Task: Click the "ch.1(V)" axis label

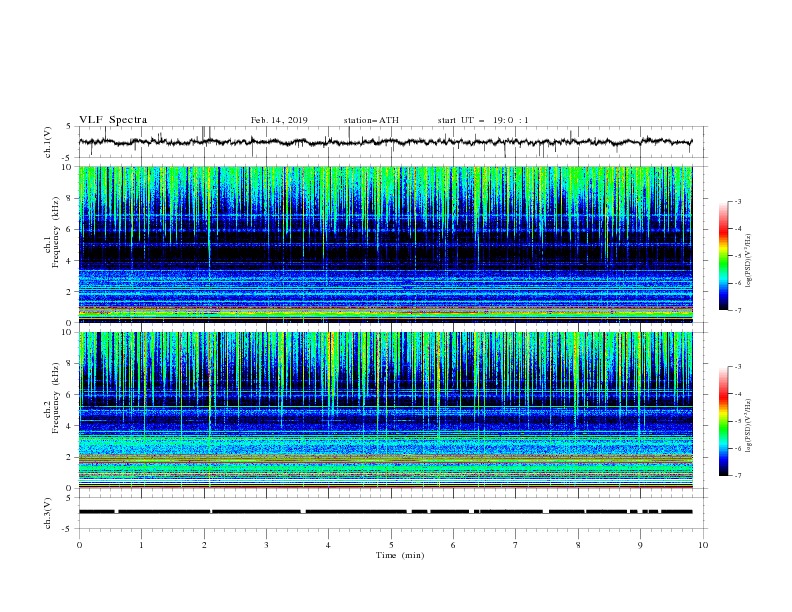Action: 48,142
